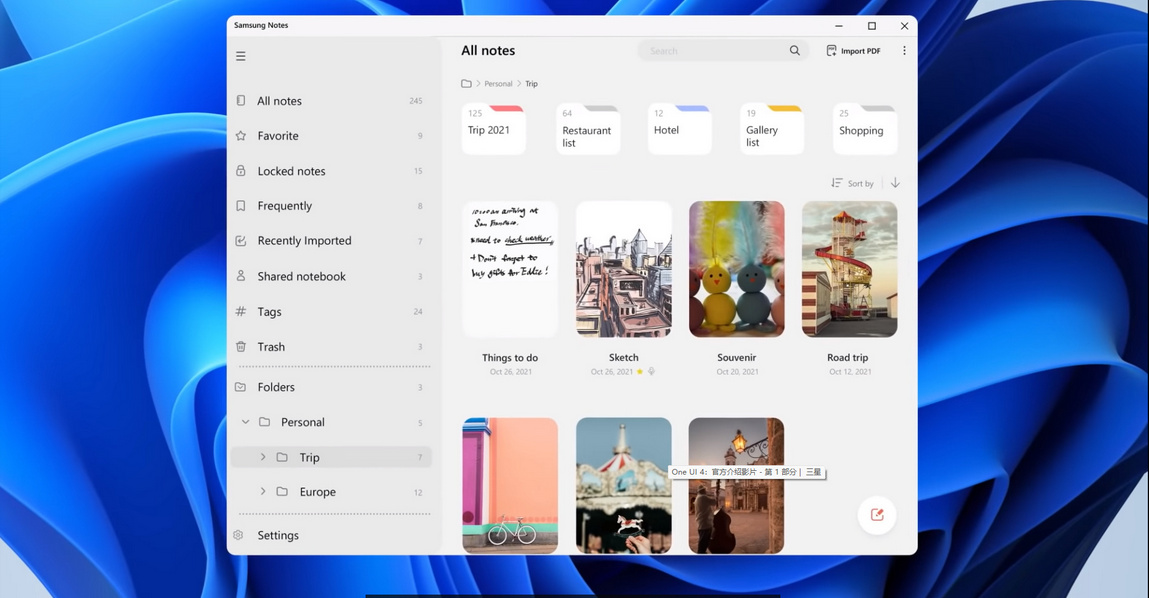Toggle sort direction arrow
Screen dimensions: 1149x598
(895, 183)
